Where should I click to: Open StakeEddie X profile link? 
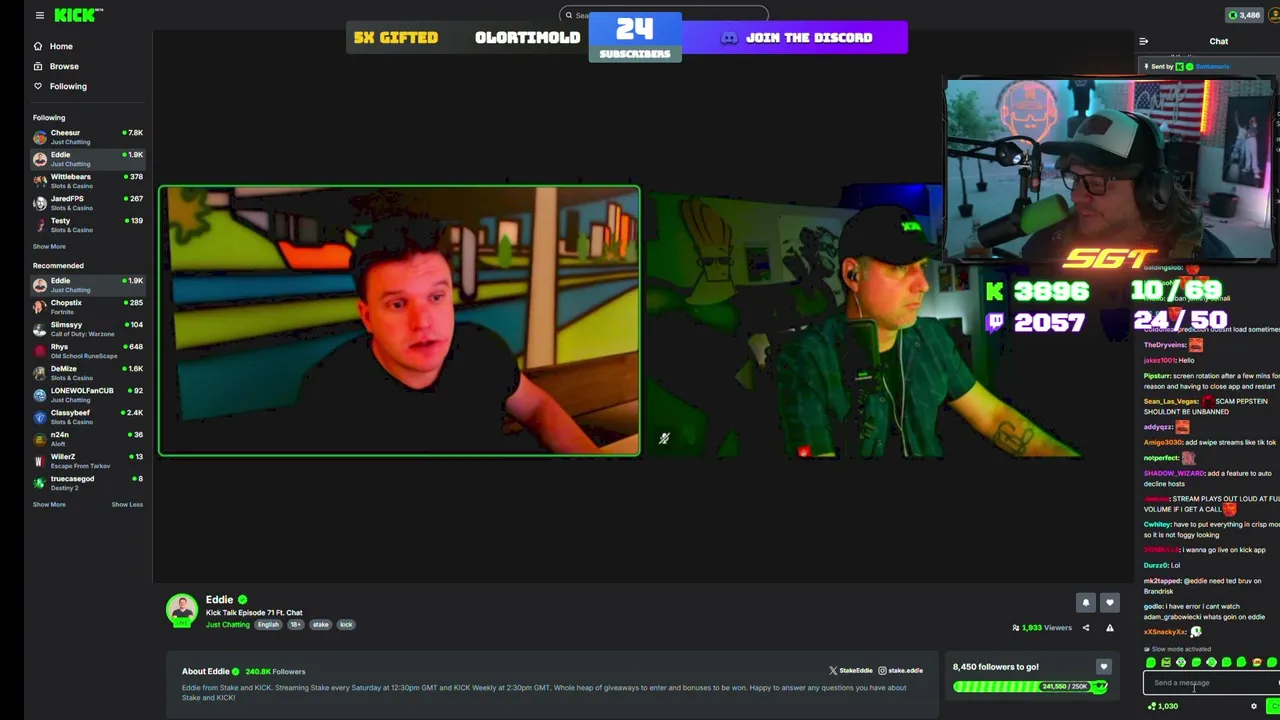(x=850, y=671)
